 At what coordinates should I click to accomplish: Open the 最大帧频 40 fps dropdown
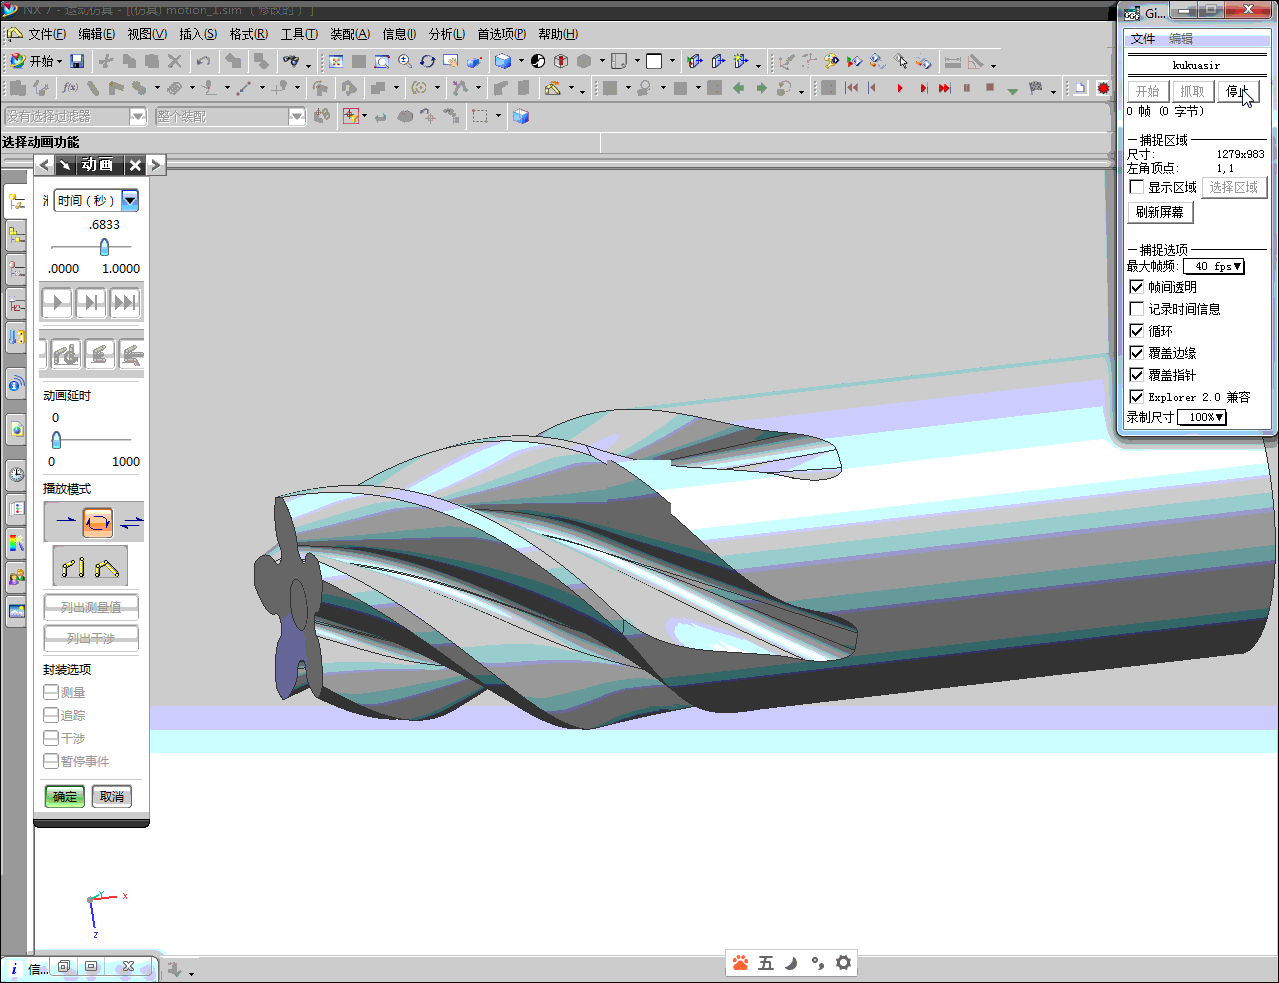(x=1214, y=266)
